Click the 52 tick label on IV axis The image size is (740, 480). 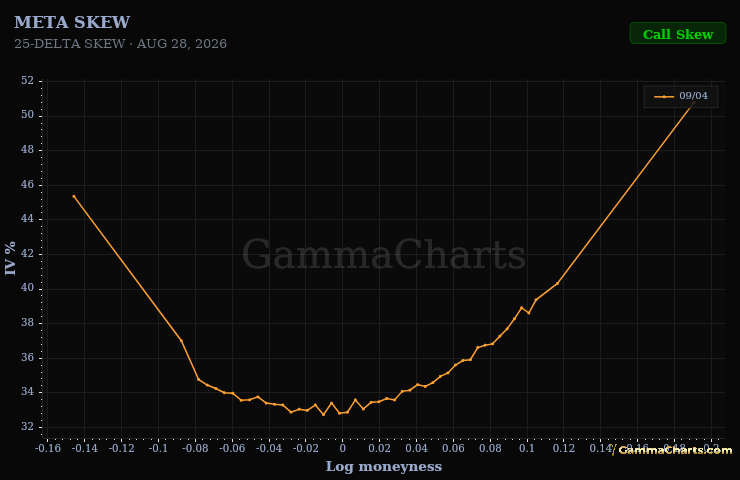coord(27,81)
